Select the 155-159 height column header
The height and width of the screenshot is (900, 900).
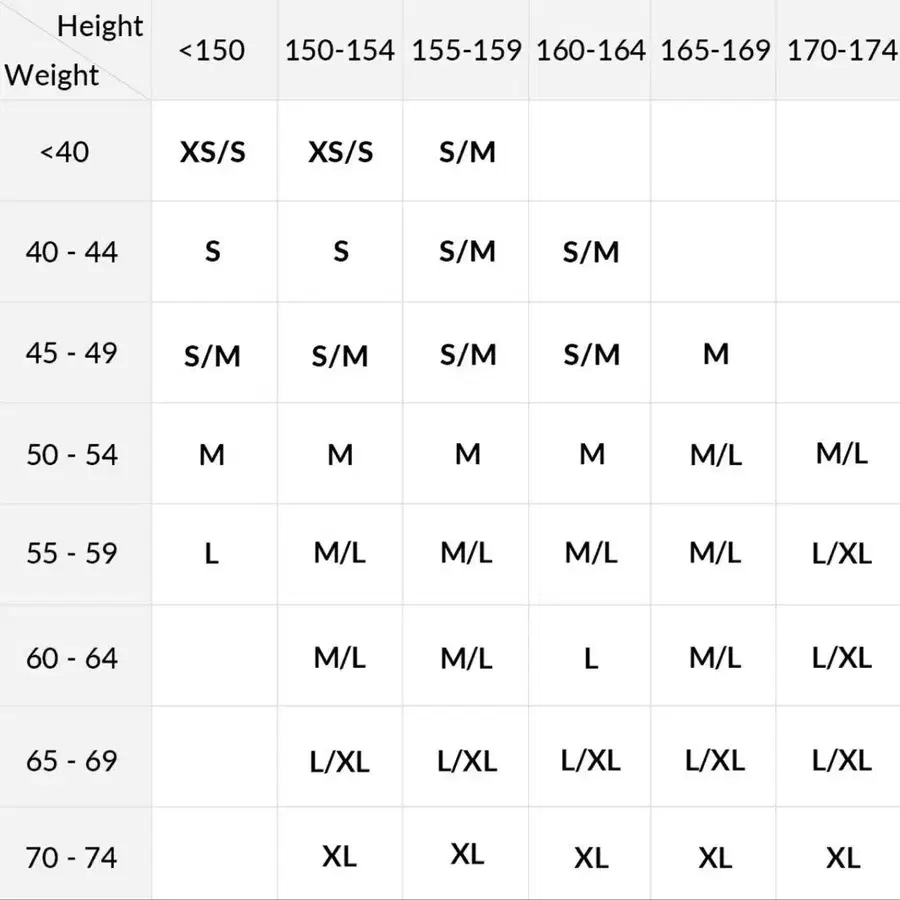(x=467, y=51)
